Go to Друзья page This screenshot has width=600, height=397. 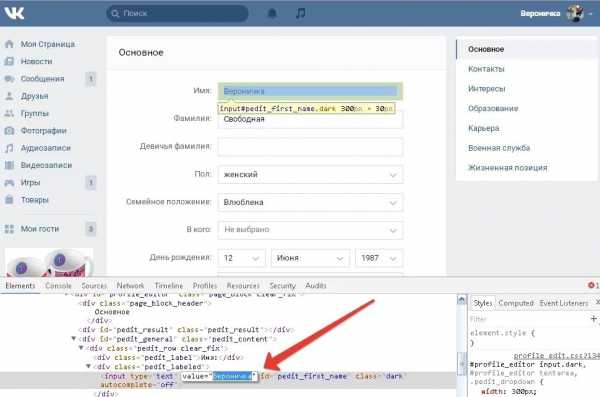click(x=34, y=96)
